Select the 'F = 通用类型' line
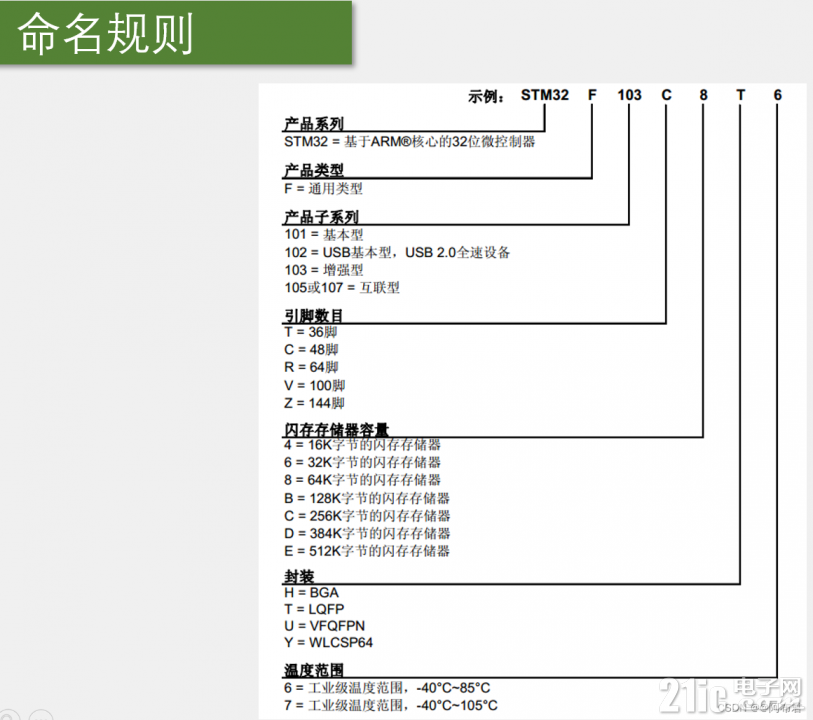 [x=323, y=189]
